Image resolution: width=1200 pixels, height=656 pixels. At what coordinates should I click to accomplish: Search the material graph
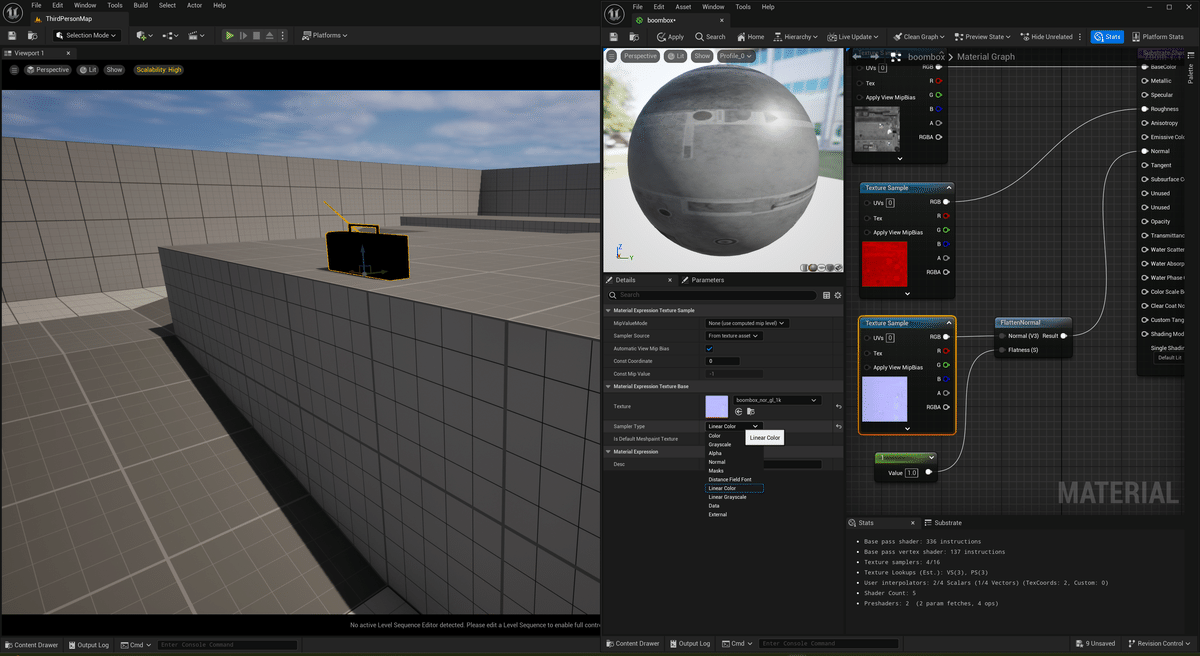[x=710, y=37]
